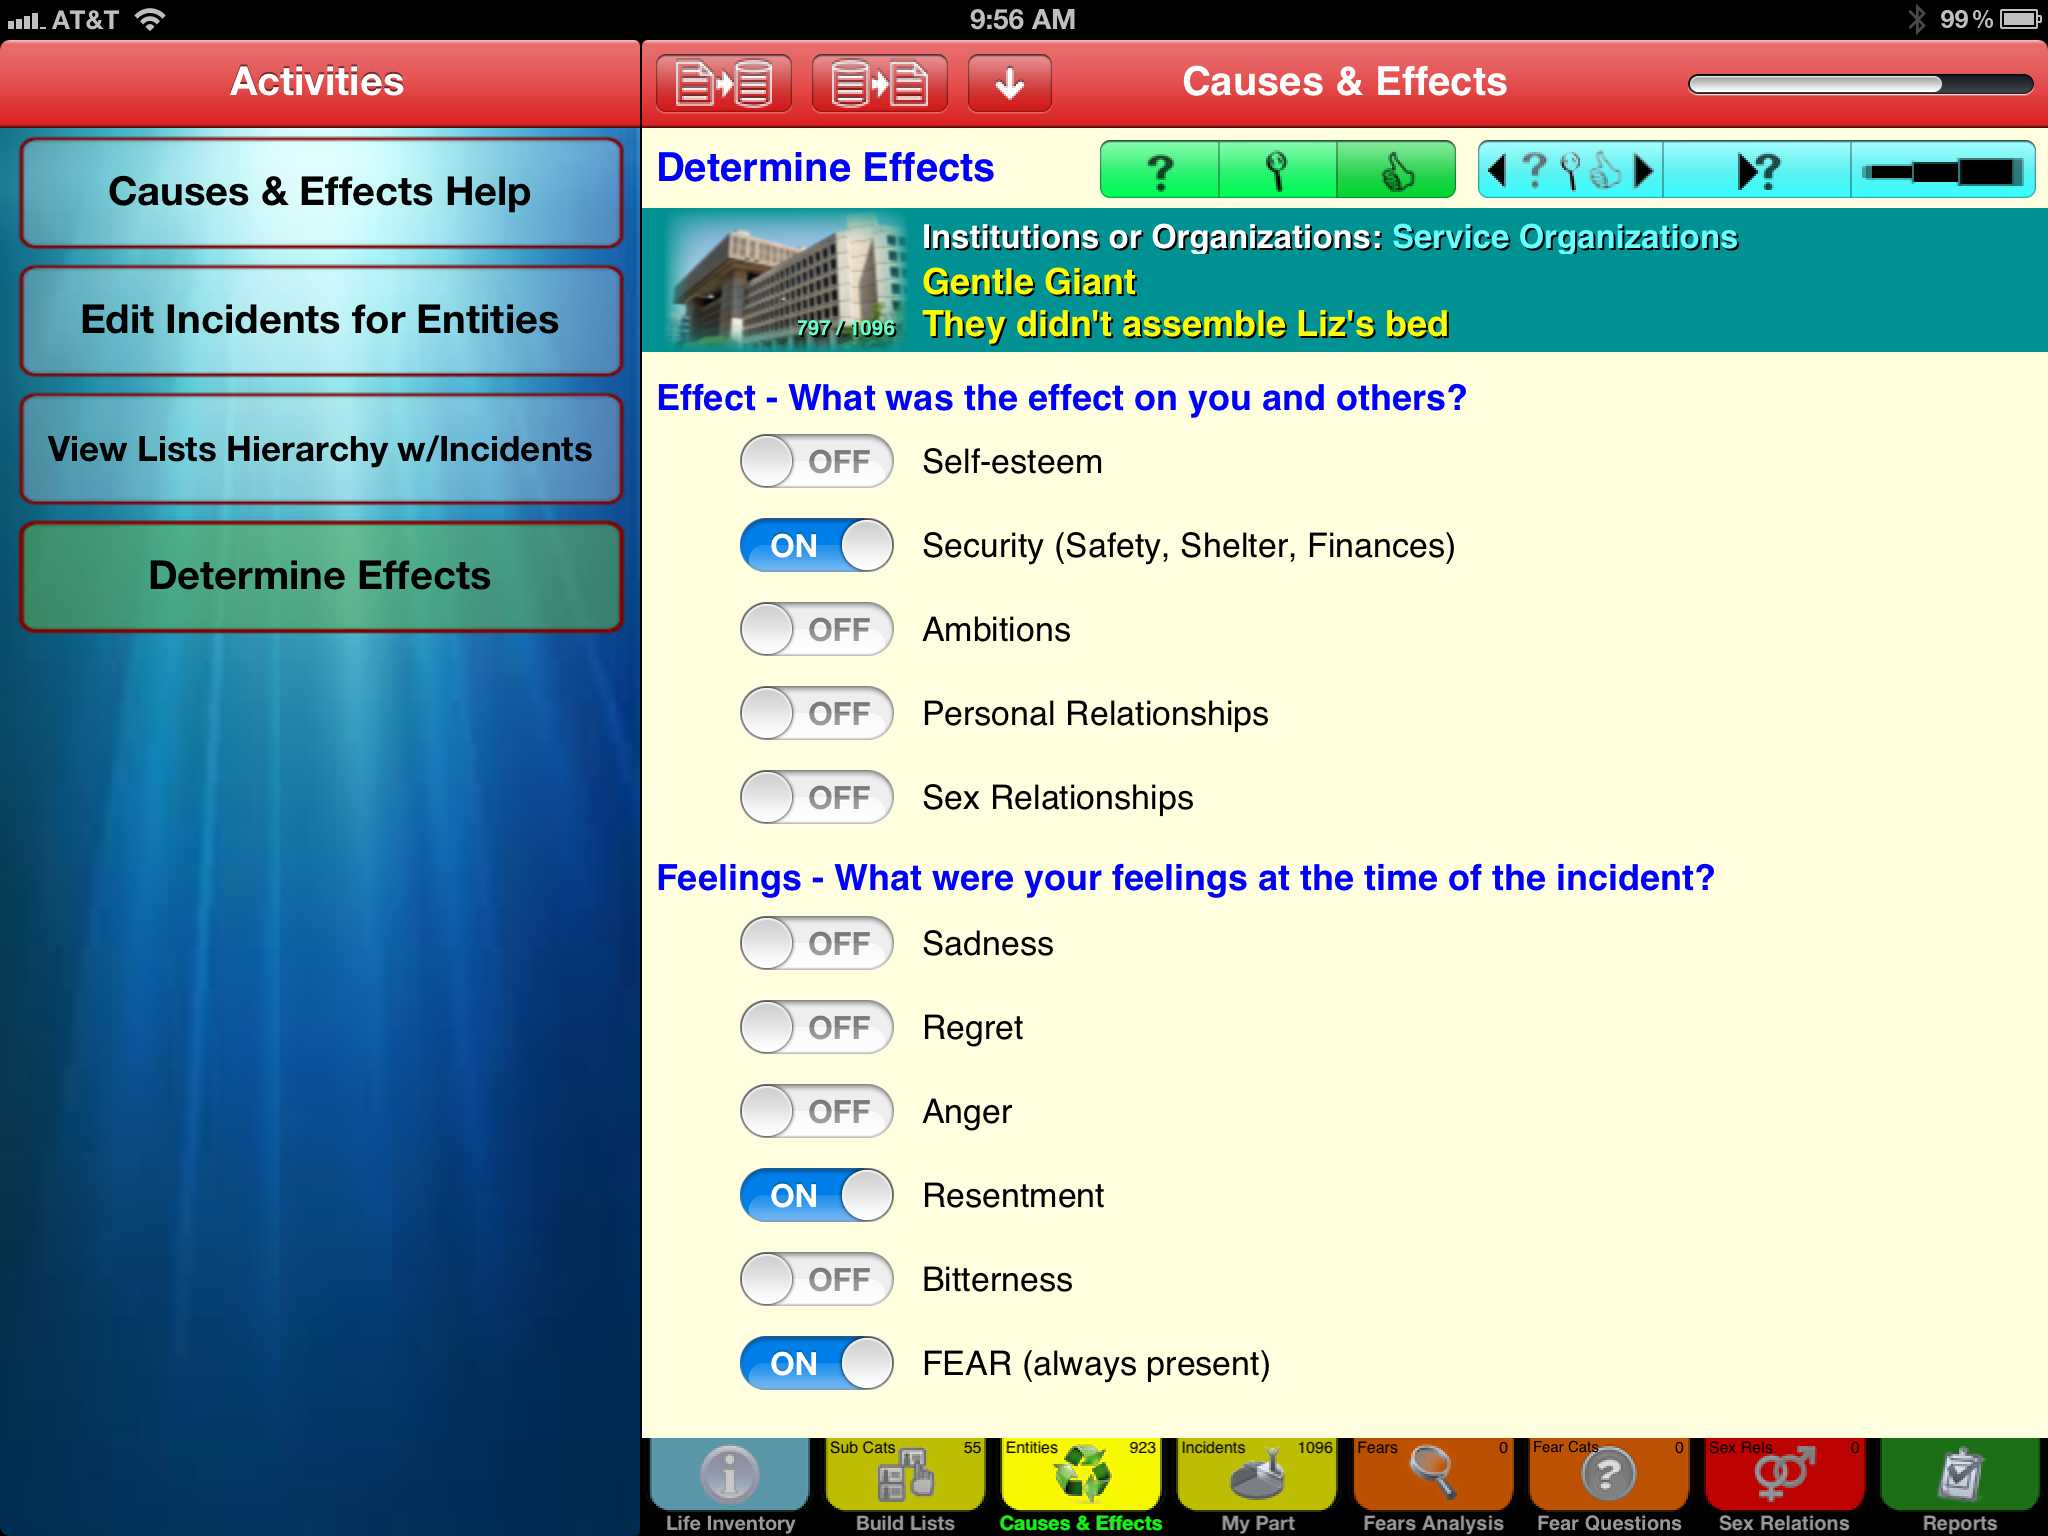Click the progress bar in header
Image resolution: width=2048 pixels, height=1536 pixels.
click(x=1859, y=84)
